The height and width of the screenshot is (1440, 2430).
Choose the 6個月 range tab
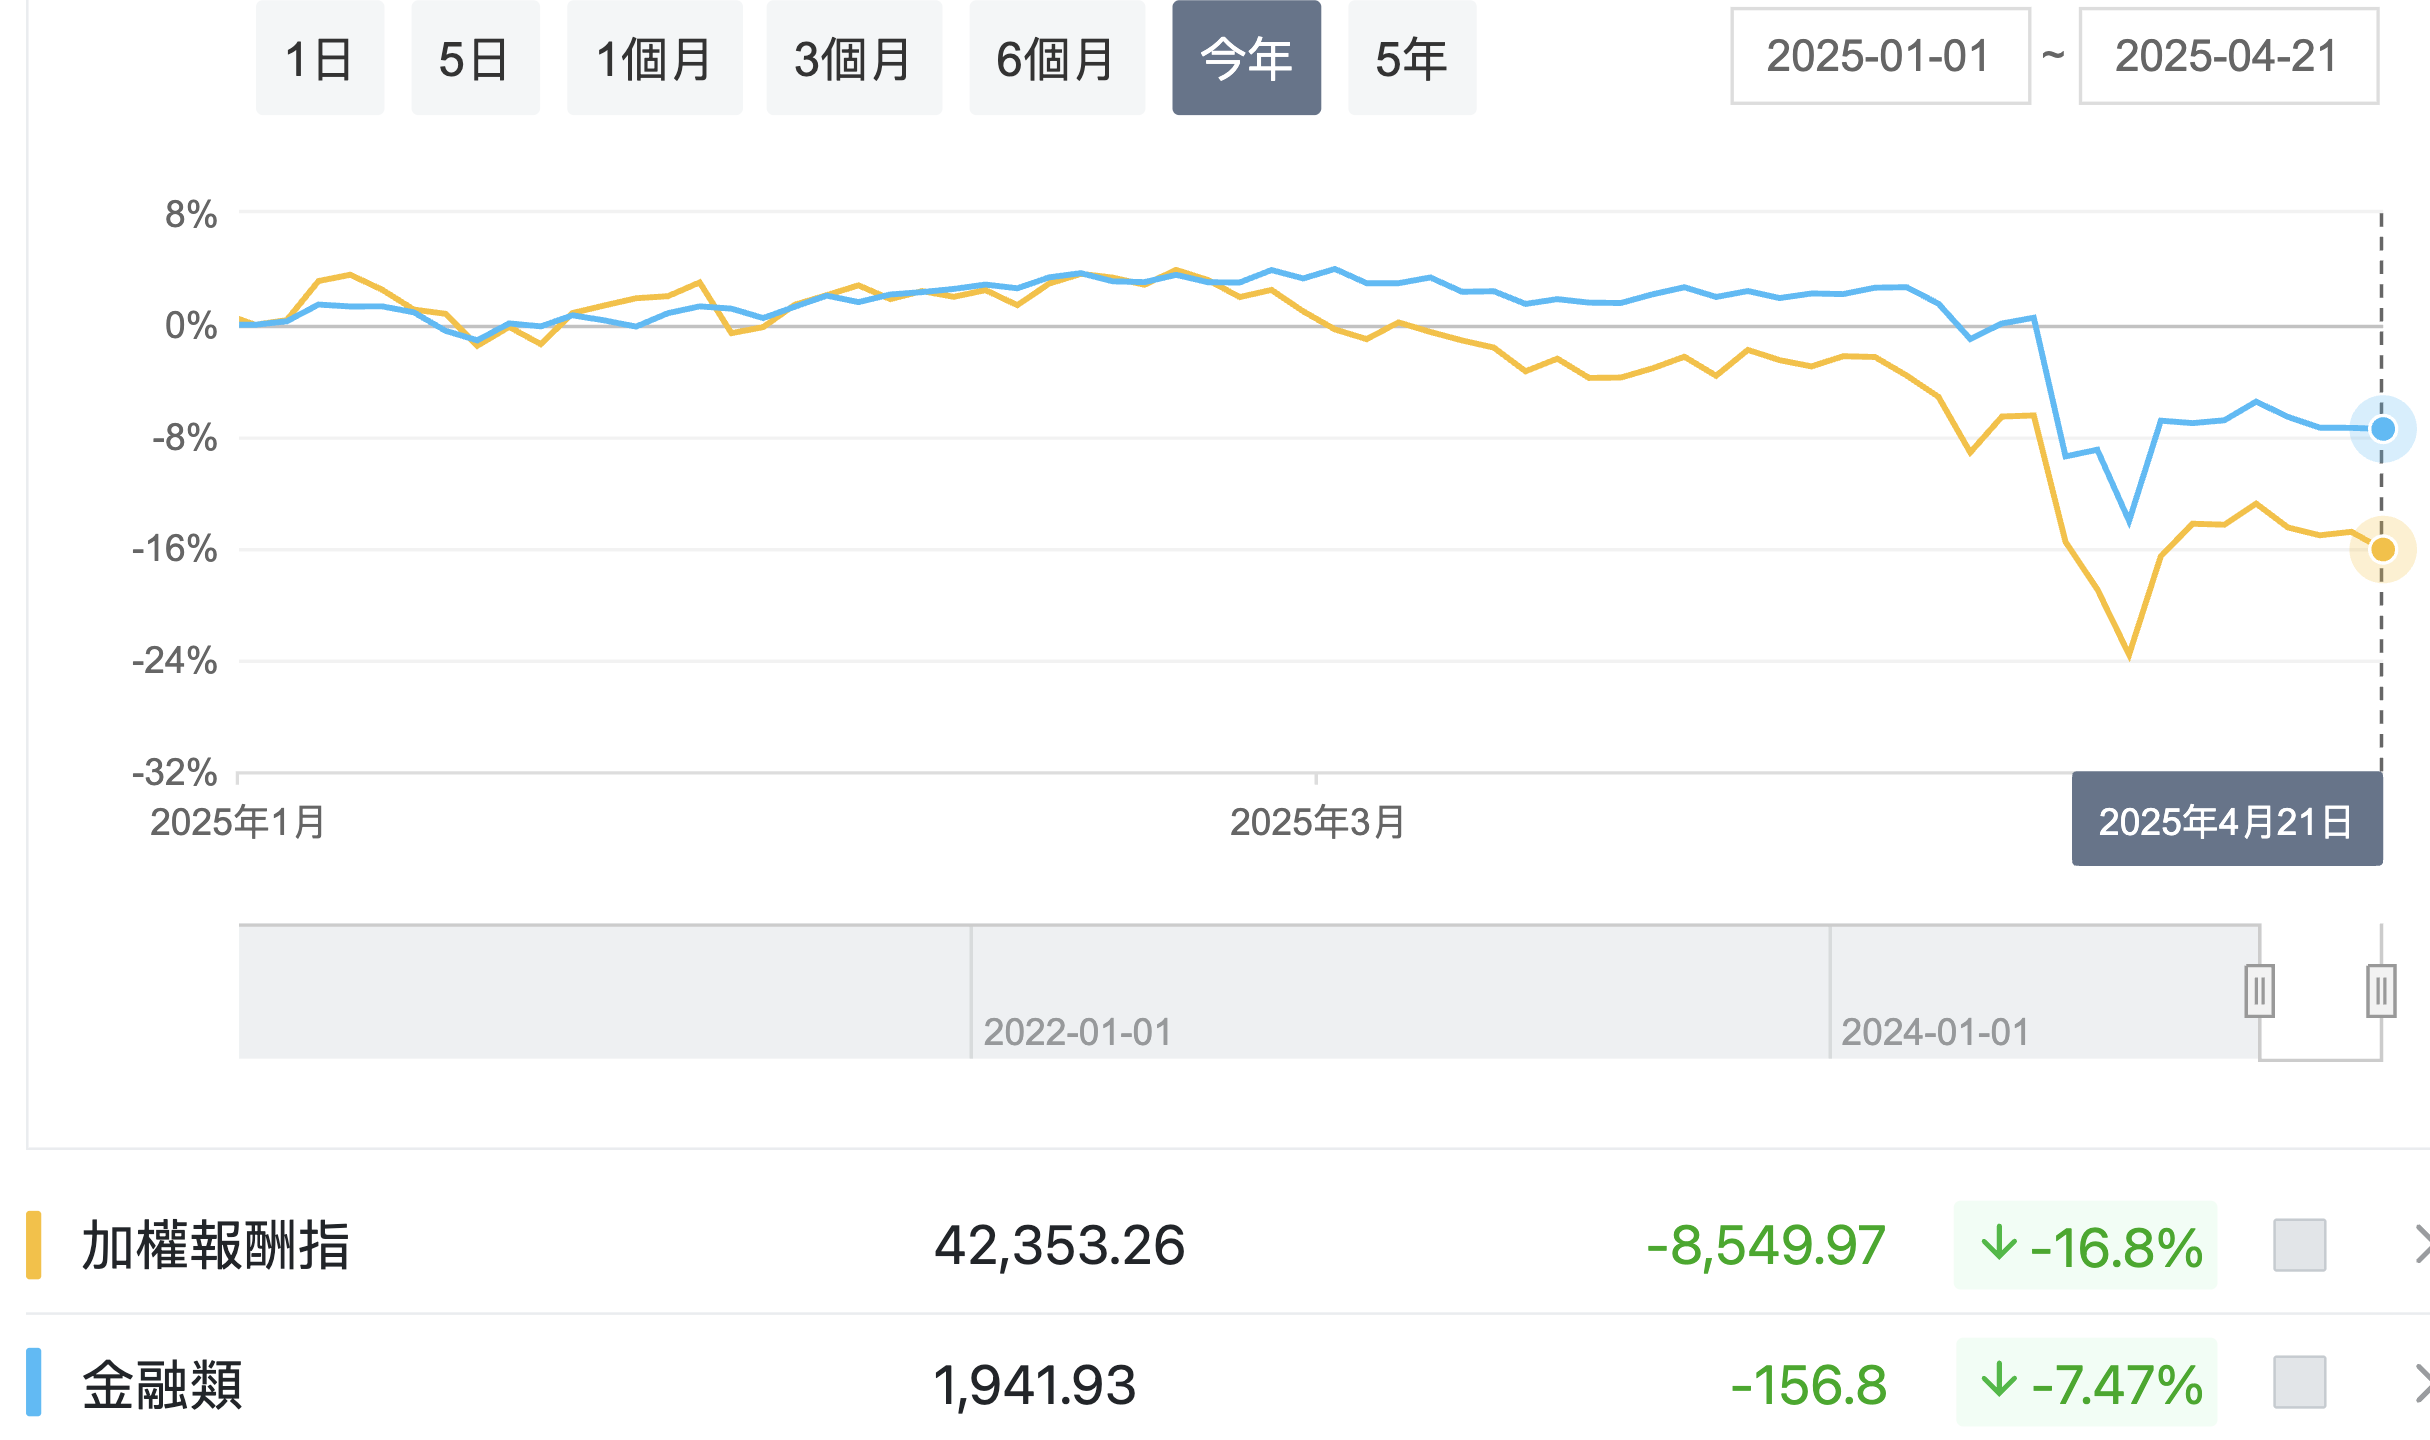tap(1057, 58)
